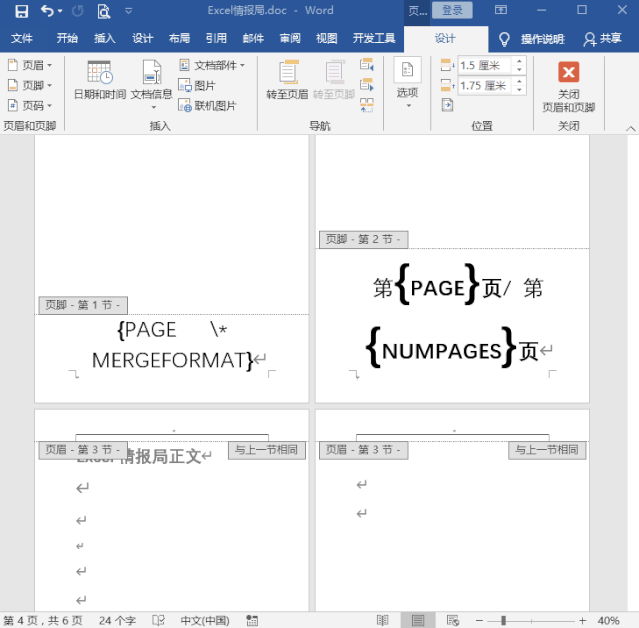Increase header distance with up spinner
This screenshot has height=628, width=639.
pyautogui.click(x=519, y=61)
